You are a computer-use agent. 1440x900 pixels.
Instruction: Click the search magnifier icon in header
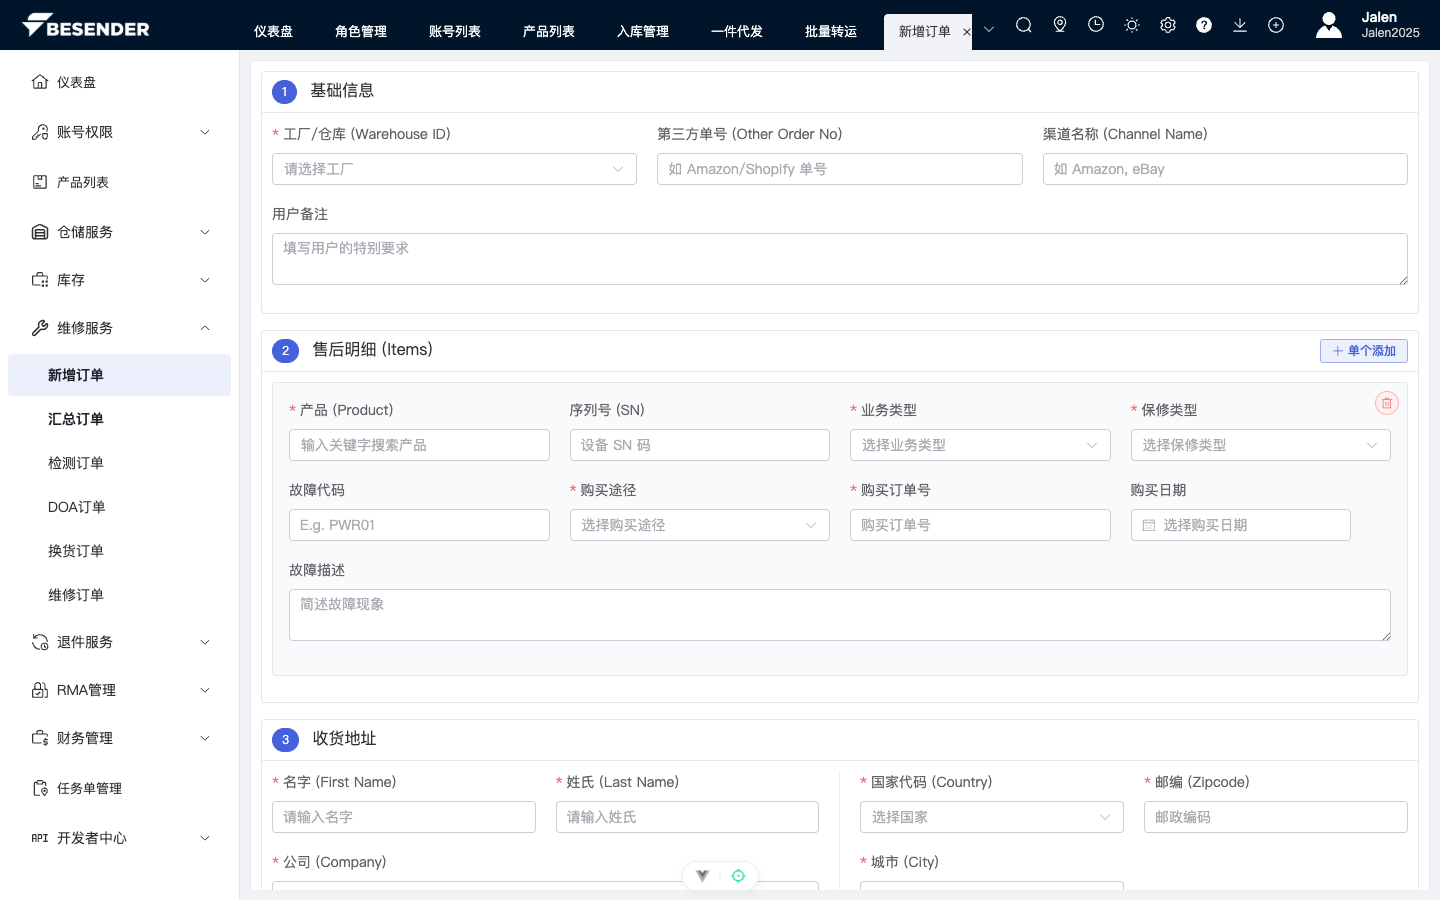tap(1024, 25)
